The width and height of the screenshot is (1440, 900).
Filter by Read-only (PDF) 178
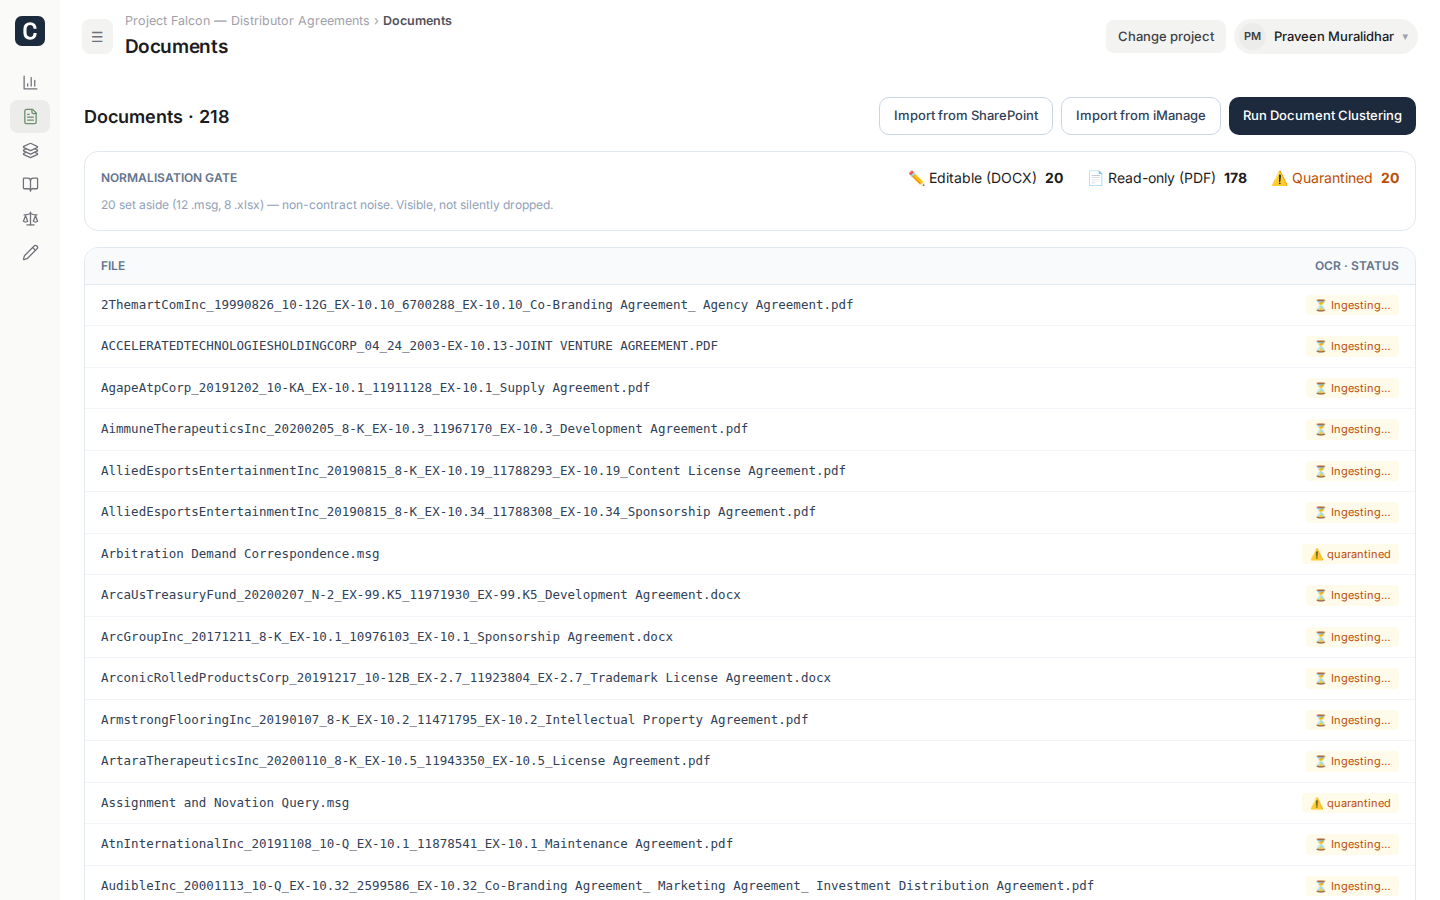[1167, 178]
